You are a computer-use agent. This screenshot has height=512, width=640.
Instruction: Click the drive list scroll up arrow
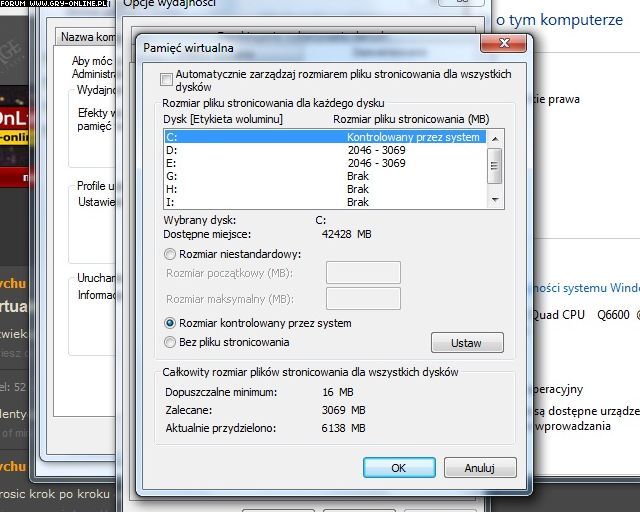[x=494, y=138]
